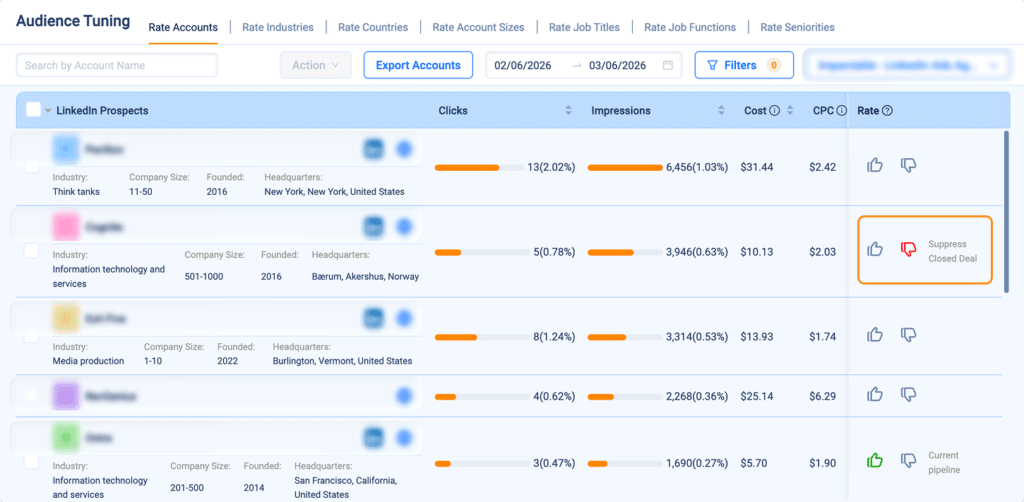Click the Rate column help icon

[x=887, y=110]
